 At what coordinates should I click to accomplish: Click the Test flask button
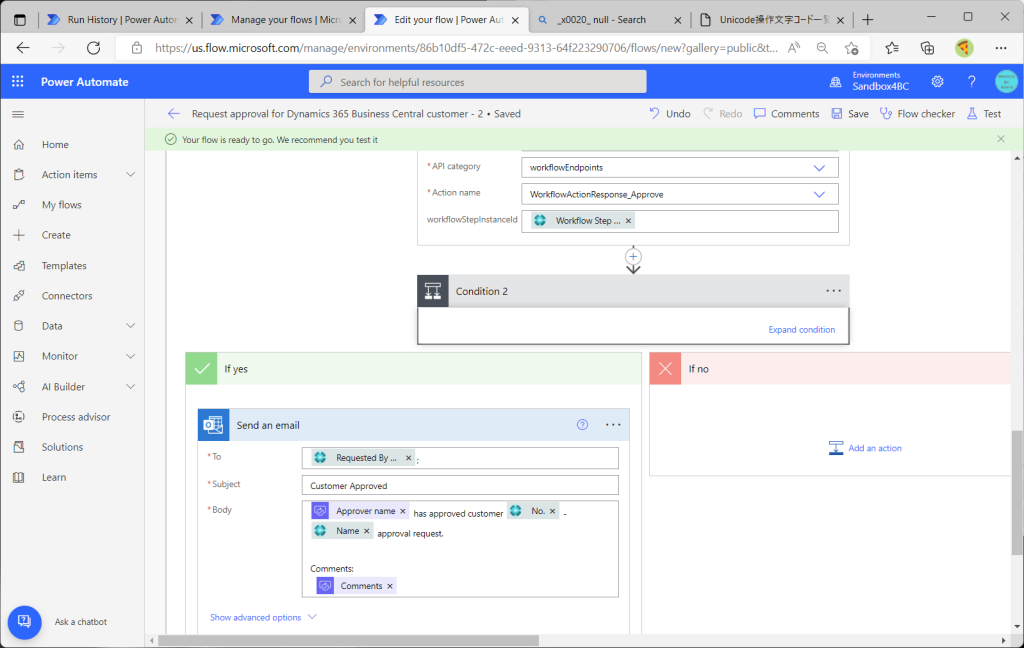pos(984,114)
